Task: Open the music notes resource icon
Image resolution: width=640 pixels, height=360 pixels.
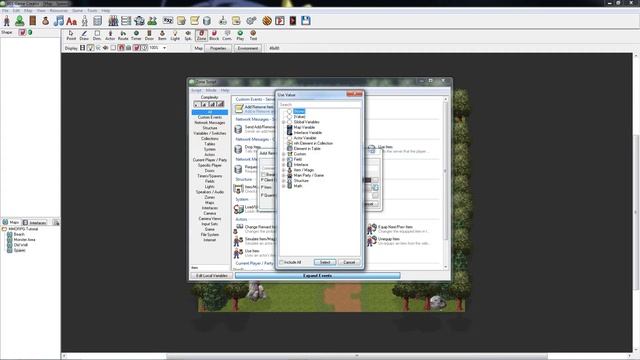Action: pos(59,20)
